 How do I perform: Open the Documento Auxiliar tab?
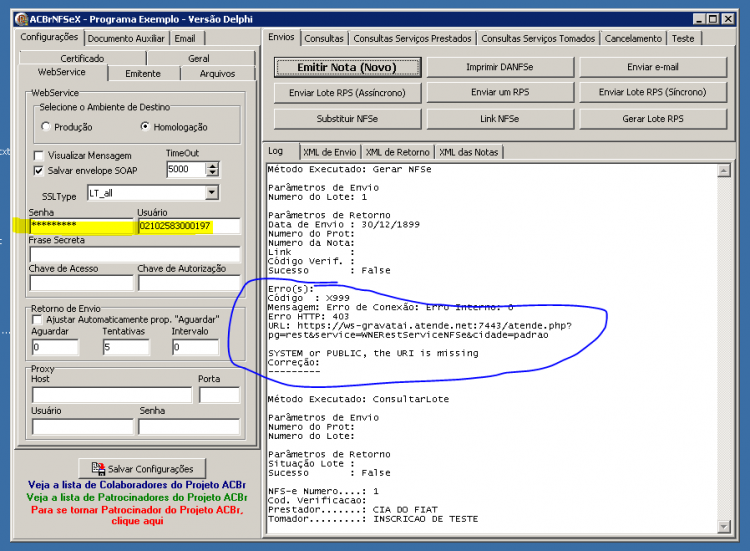126,39
